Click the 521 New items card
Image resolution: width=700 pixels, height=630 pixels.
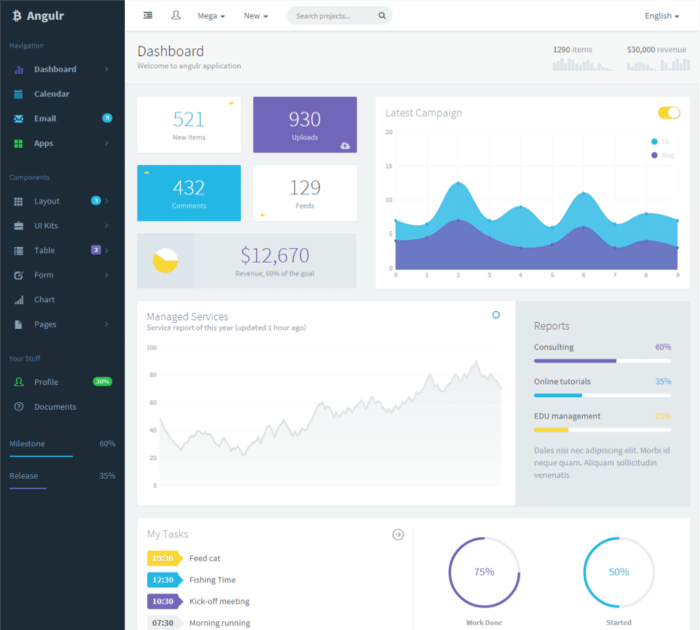[x=189, y=125]
